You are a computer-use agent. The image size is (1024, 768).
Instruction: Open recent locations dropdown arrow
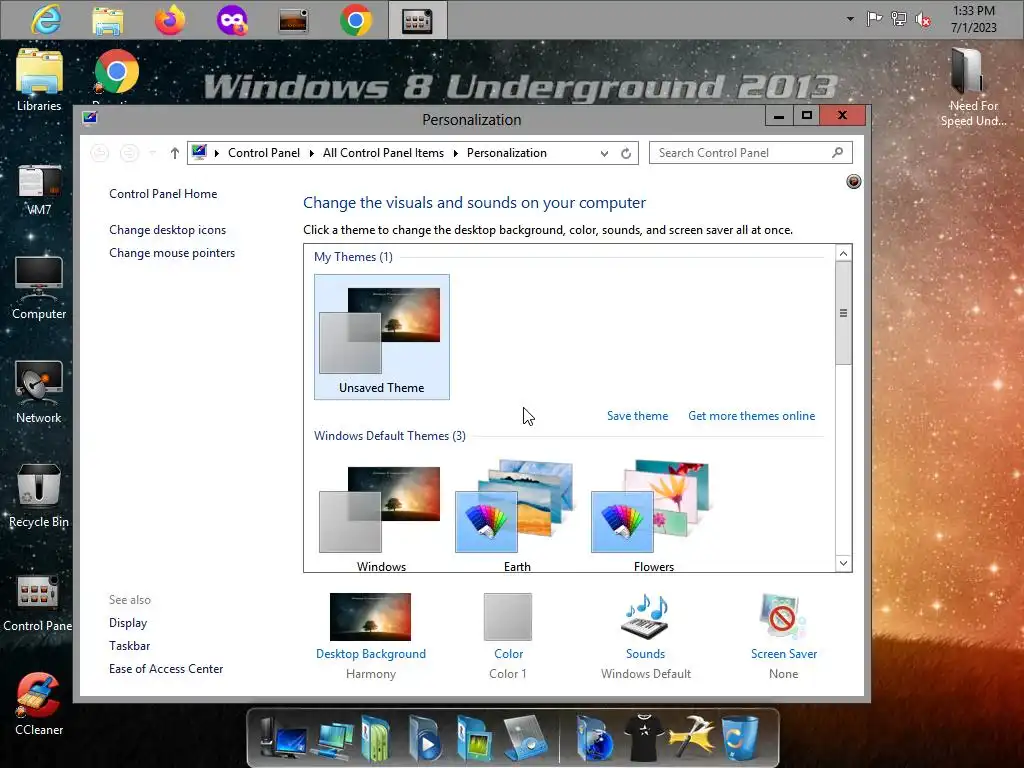tap(152, 153)
